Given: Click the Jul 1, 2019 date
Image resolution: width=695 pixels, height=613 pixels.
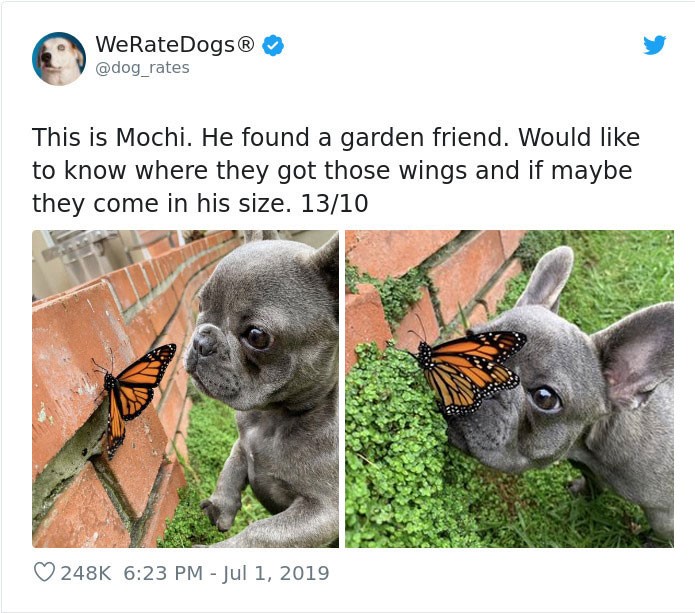Looking at the screenshot, I should pos(275,573).
